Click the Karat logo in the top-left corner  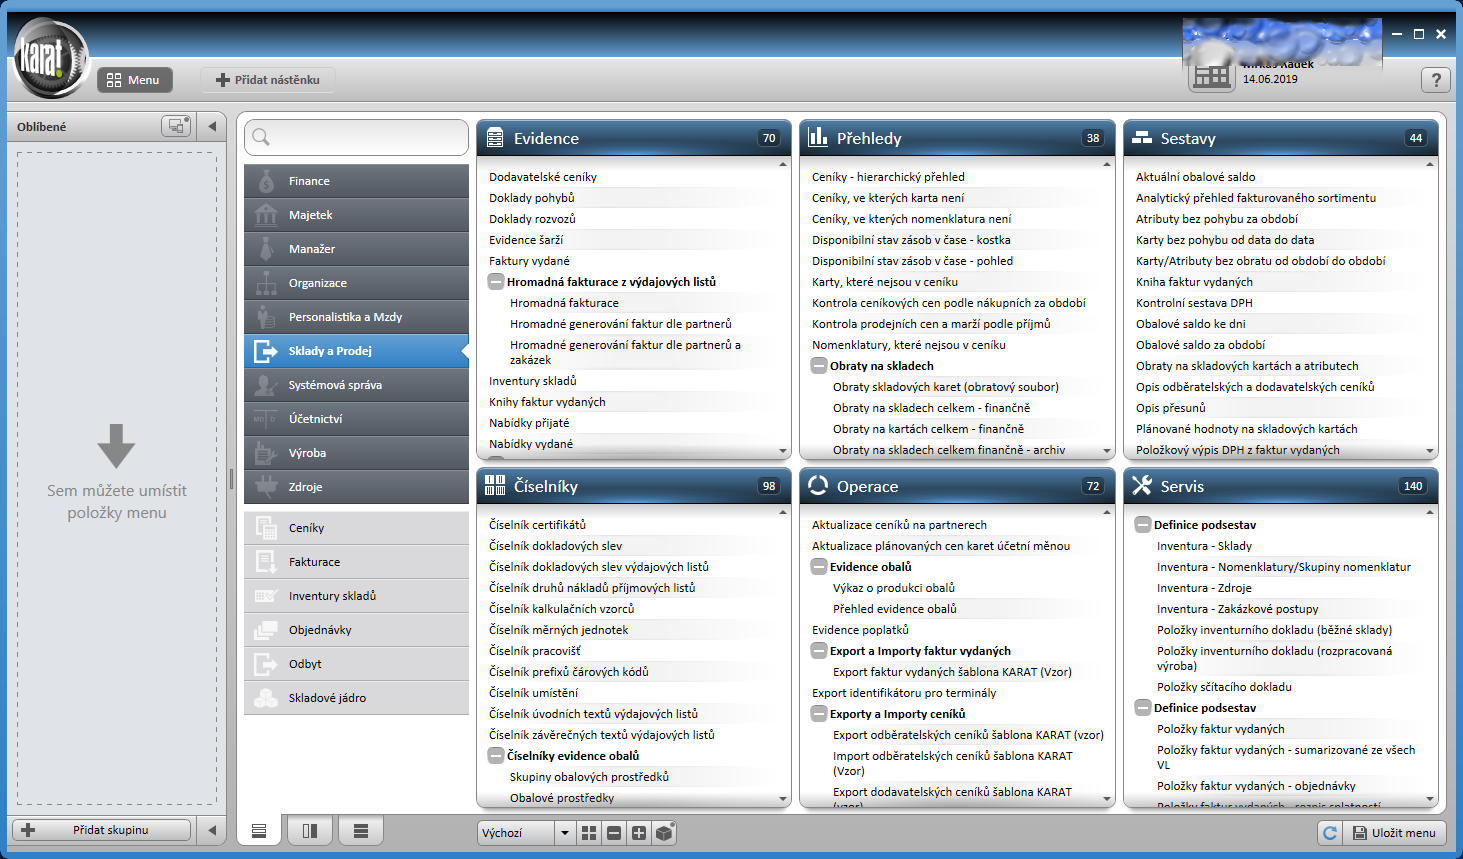point(50,60)
